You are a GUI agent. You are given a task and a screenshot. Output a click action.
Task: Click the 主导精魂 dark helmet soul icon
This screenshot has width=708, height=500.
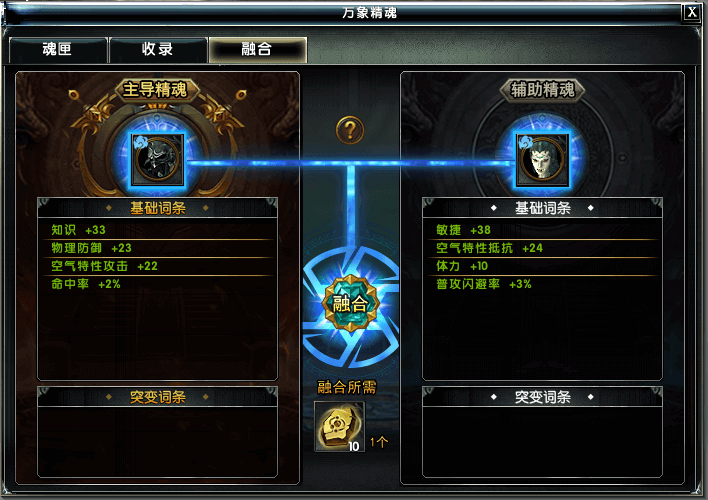[158, 159]
